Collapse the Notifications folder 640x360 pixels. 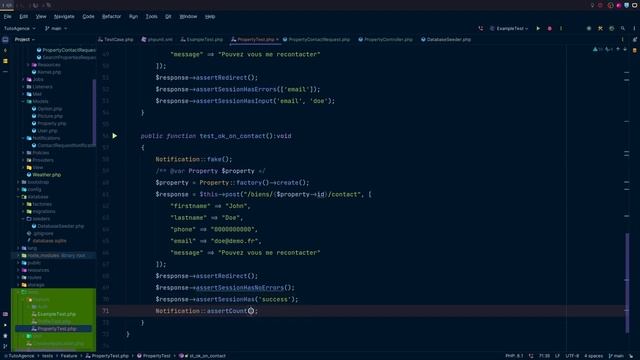coord(24,138)
